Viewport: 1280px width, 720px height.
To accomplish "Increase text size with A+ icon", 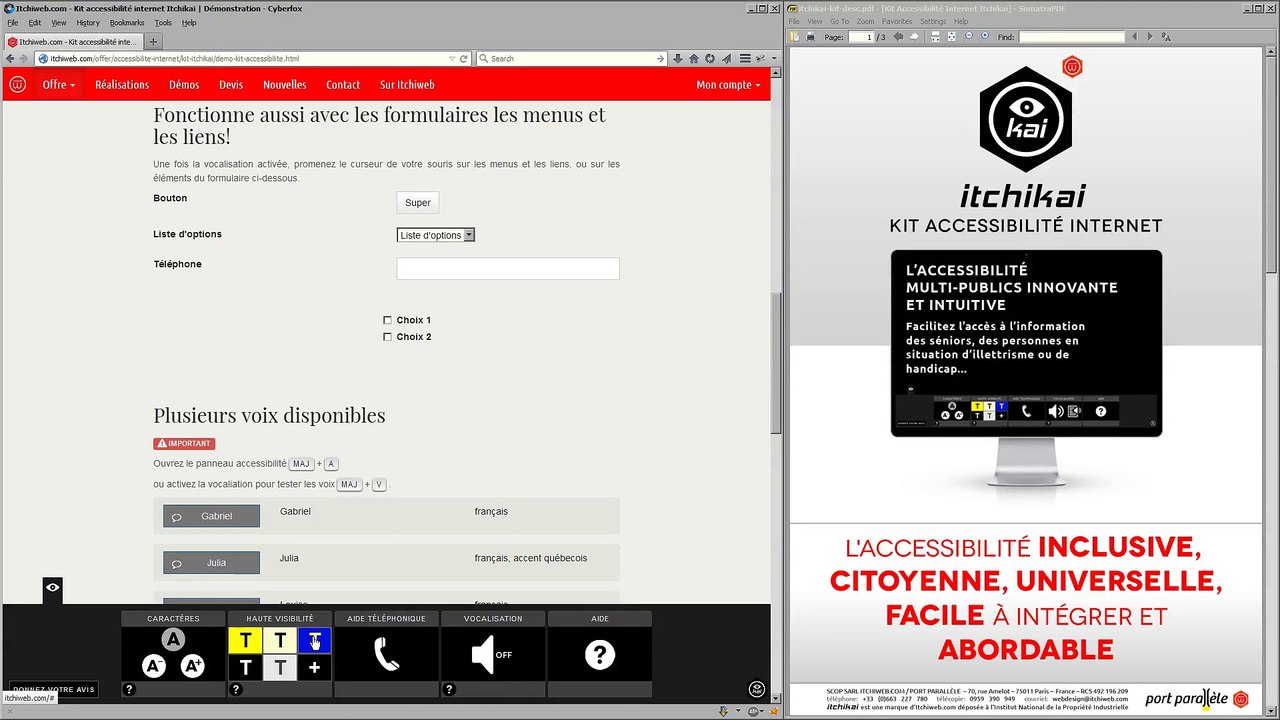I will coord(192,666).
